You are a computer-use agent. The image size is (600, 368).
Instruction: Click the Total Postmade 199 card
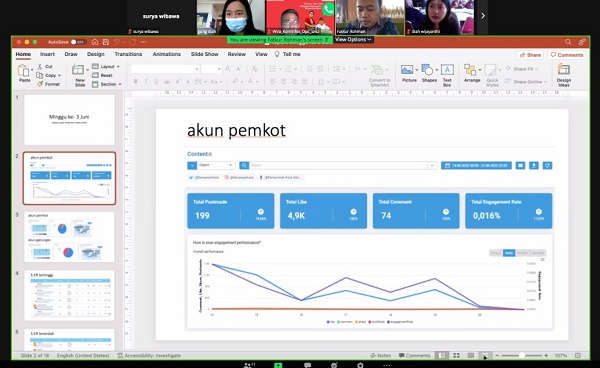tap(231, 211)
